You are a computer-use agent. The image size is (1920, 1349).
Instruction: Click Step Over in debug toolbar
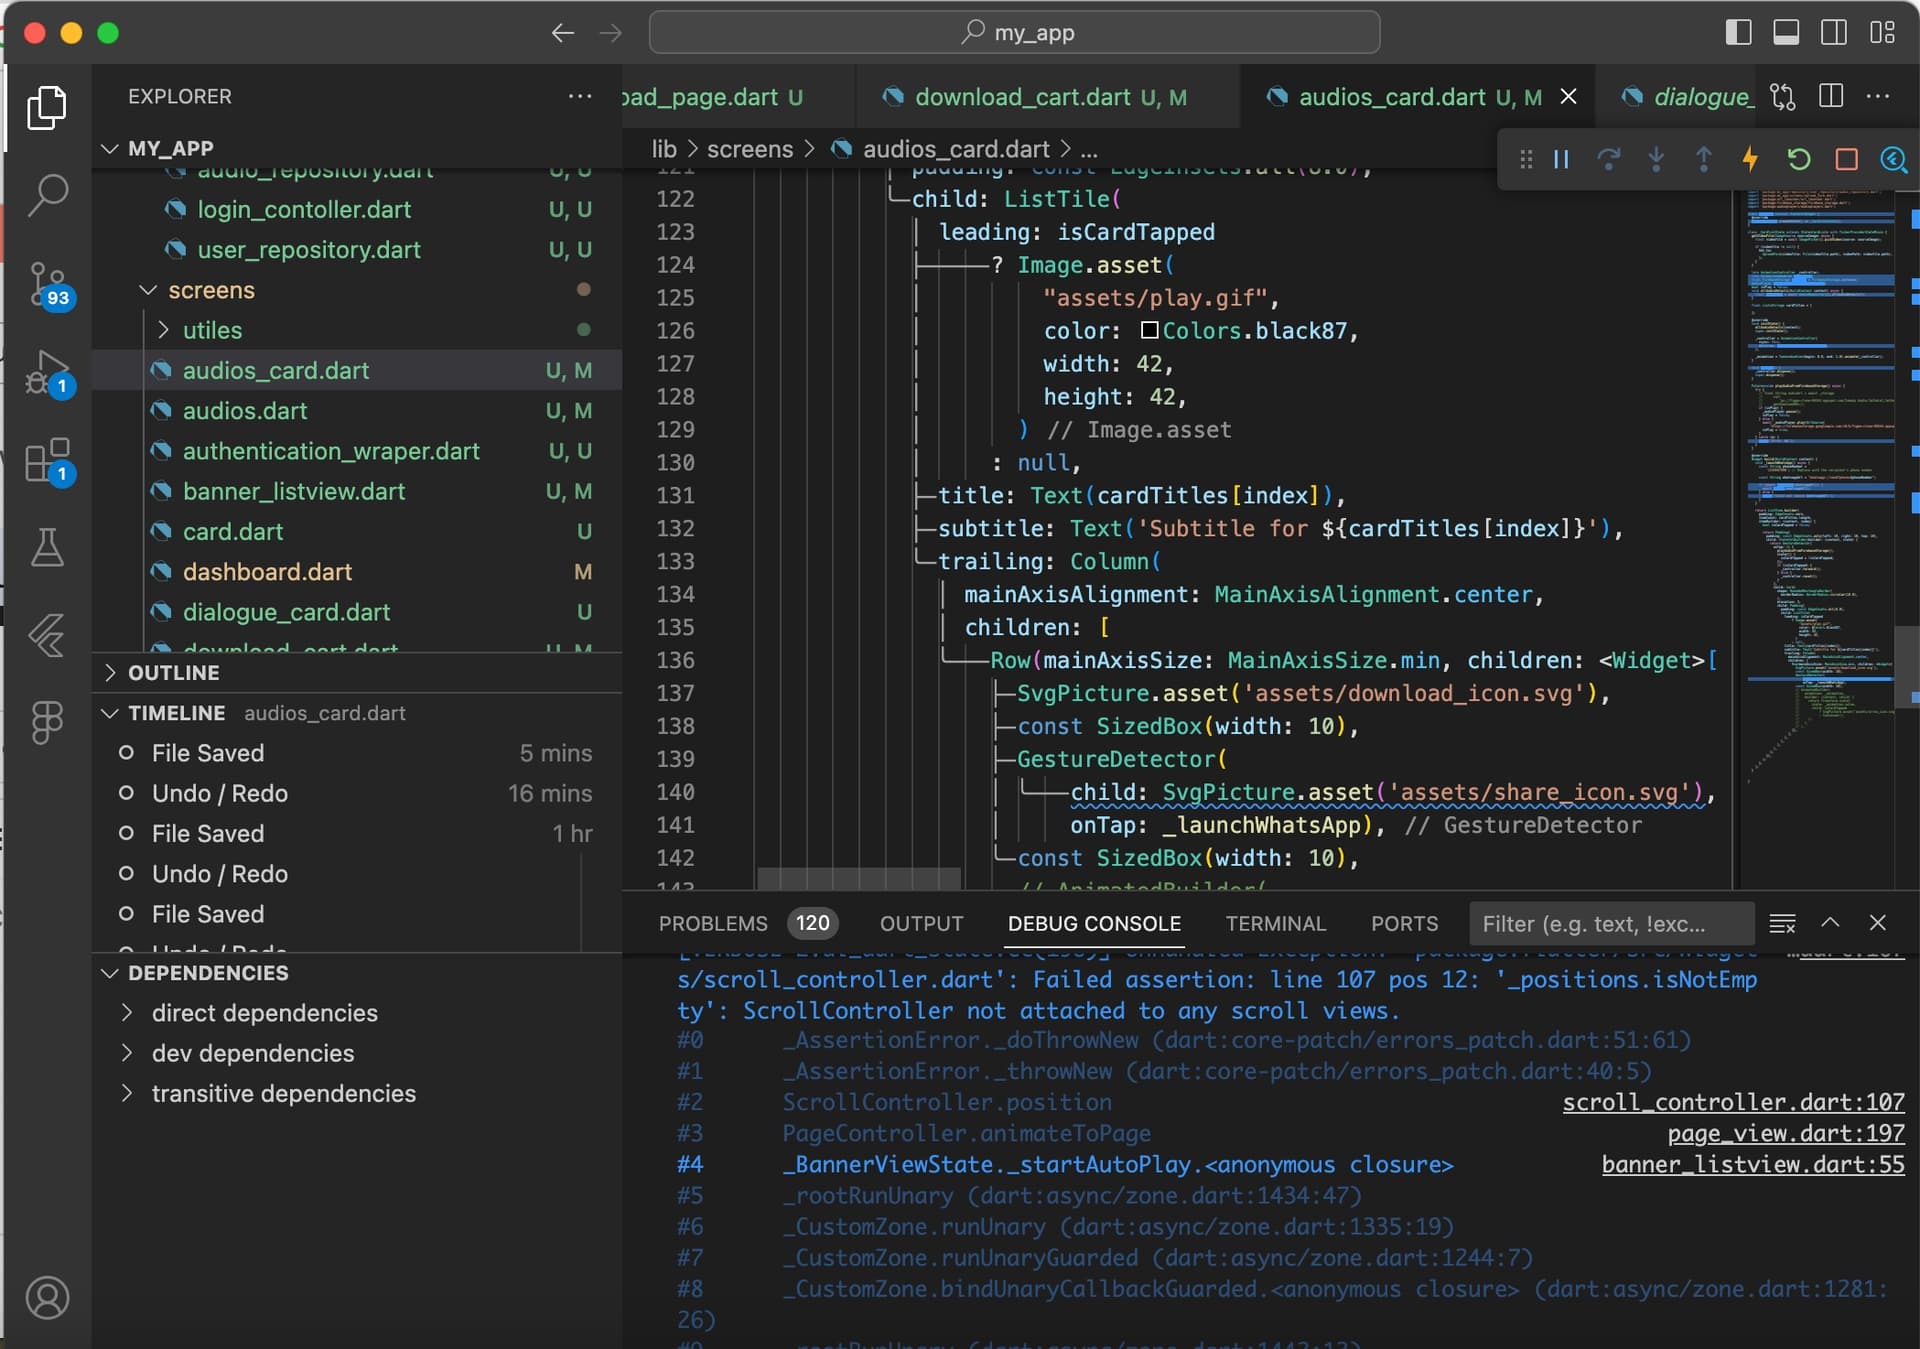point(1608,159)
